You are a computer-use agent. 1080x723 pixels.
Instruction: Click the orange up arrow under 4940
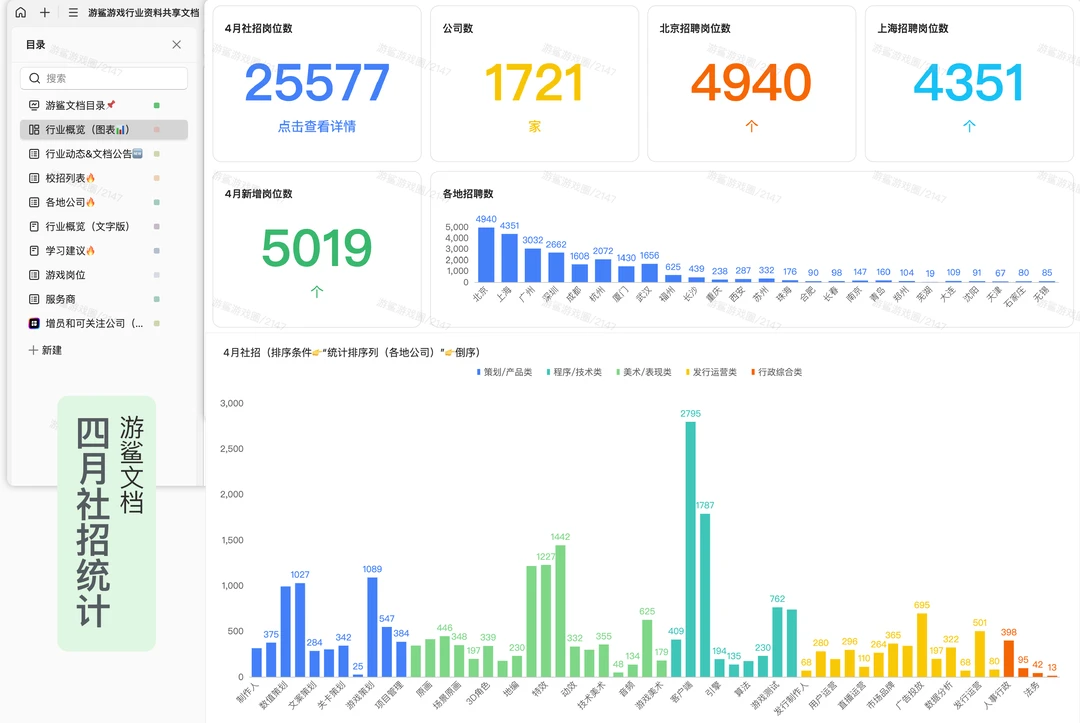click(751, 126)
